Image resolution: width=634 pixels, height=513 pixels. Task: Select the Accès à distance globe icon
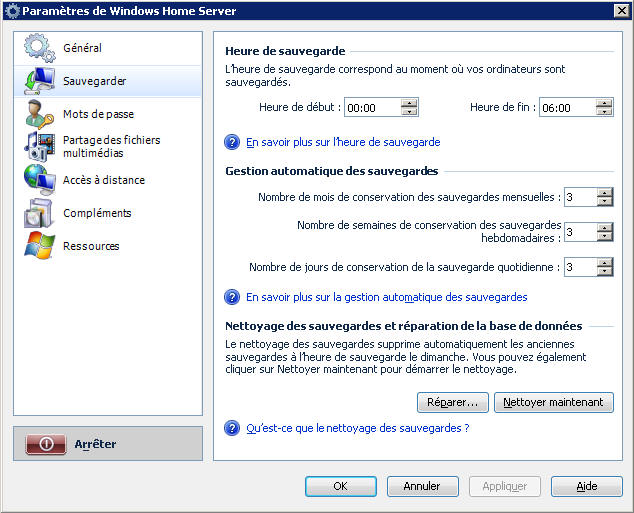pyautogui.click(x=39, y=180)
